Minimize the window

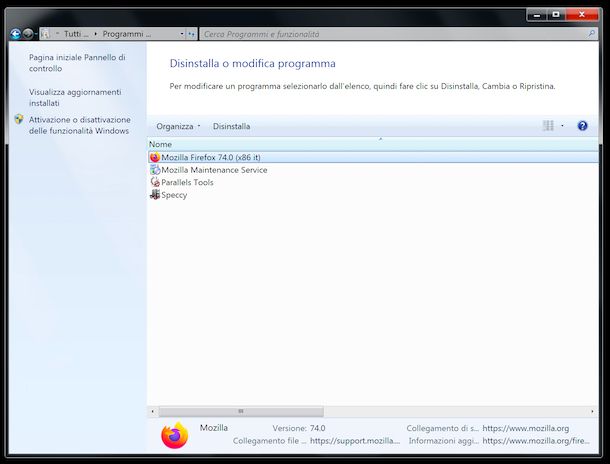(537, 15)
